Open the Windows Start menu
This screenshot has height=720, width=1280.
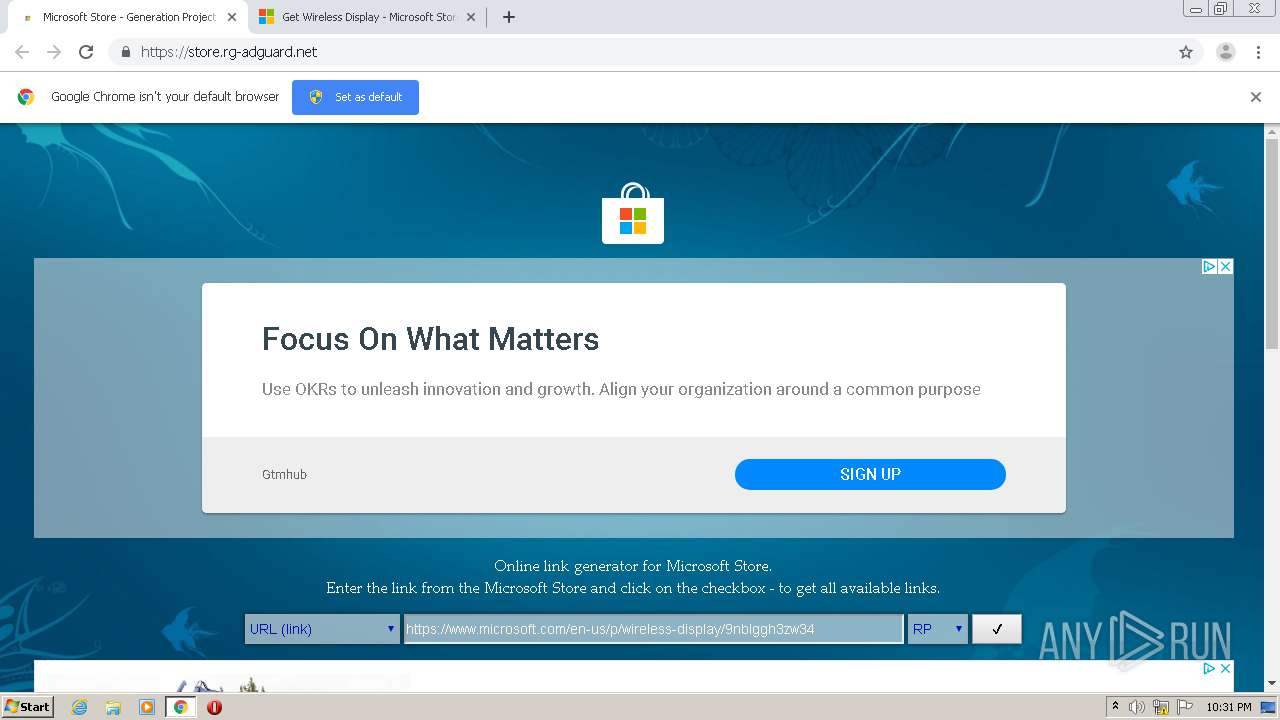[x=28, y=707]
